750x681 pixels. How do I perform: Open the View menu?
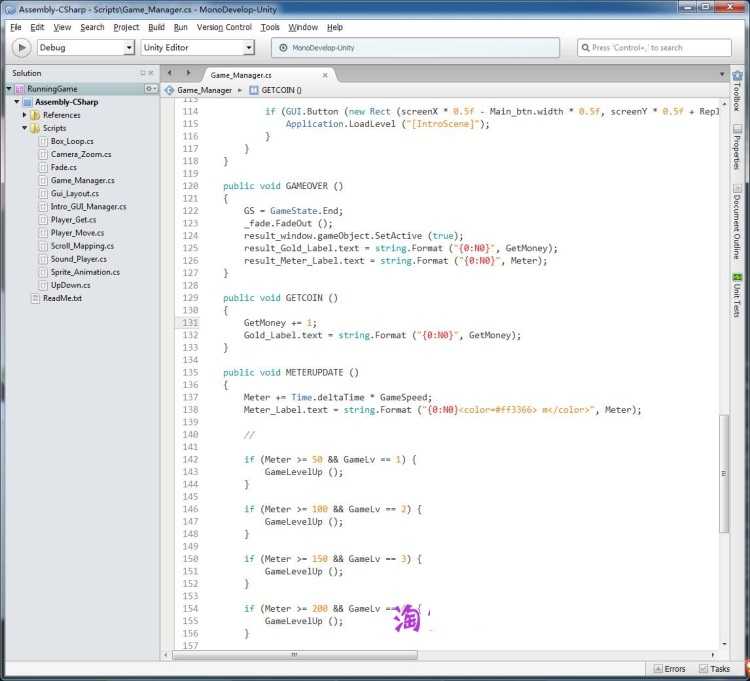[x=62, y=27]
